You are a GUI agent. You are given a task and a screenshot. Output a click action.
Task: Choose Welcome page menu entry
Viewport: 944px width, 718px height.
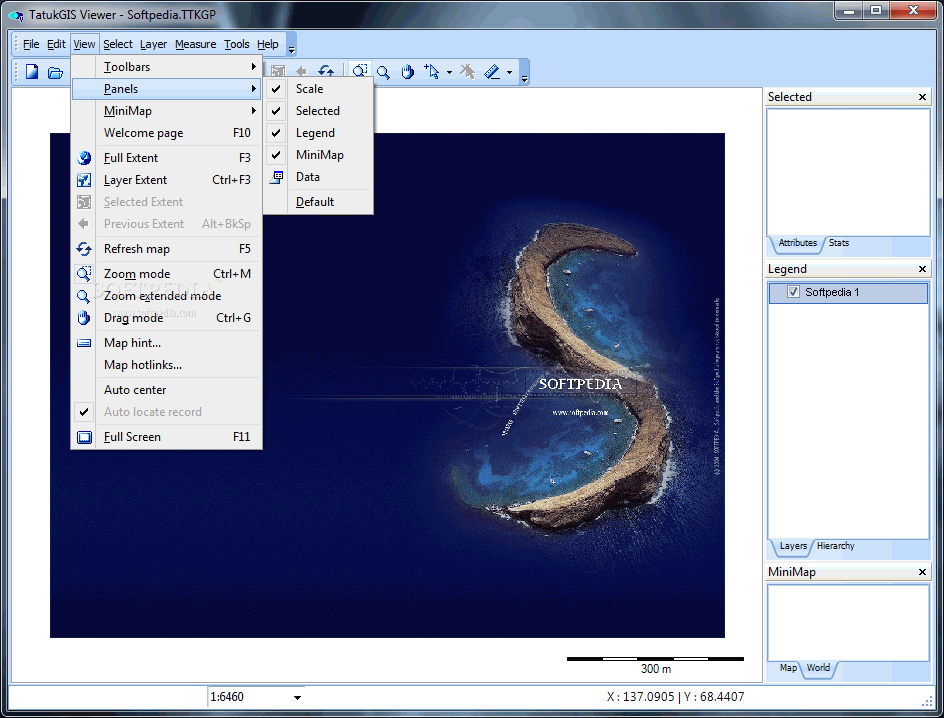click(x=166, y=133)
